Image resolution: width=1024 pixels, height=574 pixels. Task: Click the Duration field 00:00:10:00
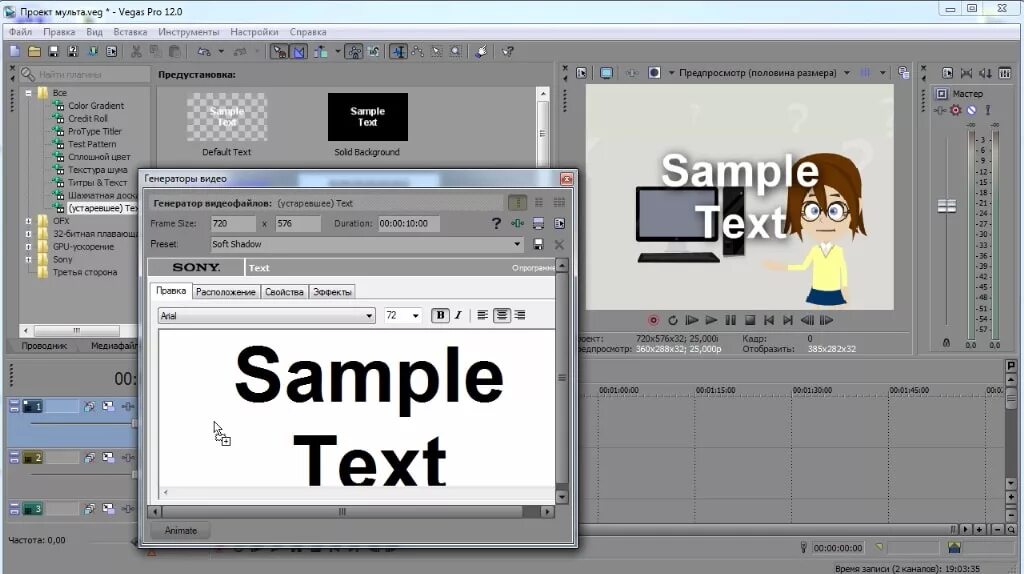coord(408,223)
